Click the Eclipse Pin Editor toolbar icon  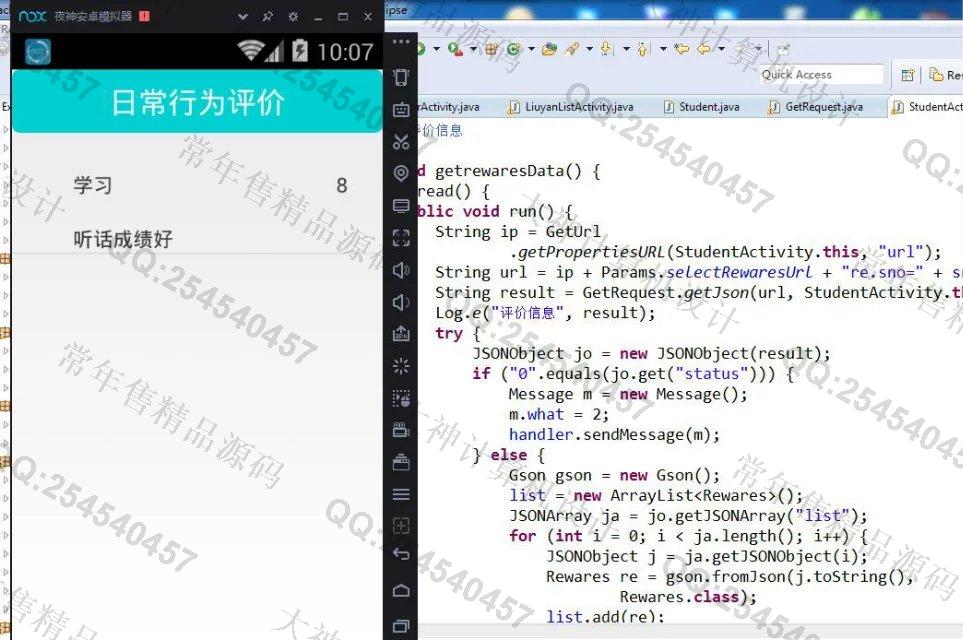pyautogui.click(x=783, y=49)
